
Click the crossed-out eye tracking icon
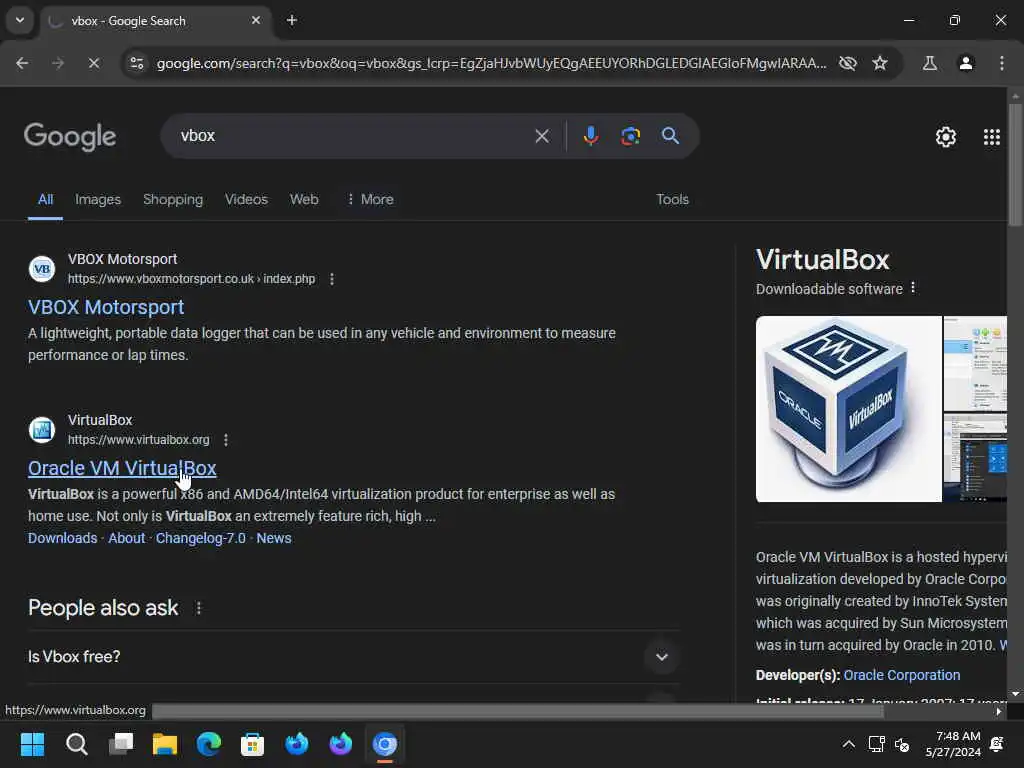[847, 63]
